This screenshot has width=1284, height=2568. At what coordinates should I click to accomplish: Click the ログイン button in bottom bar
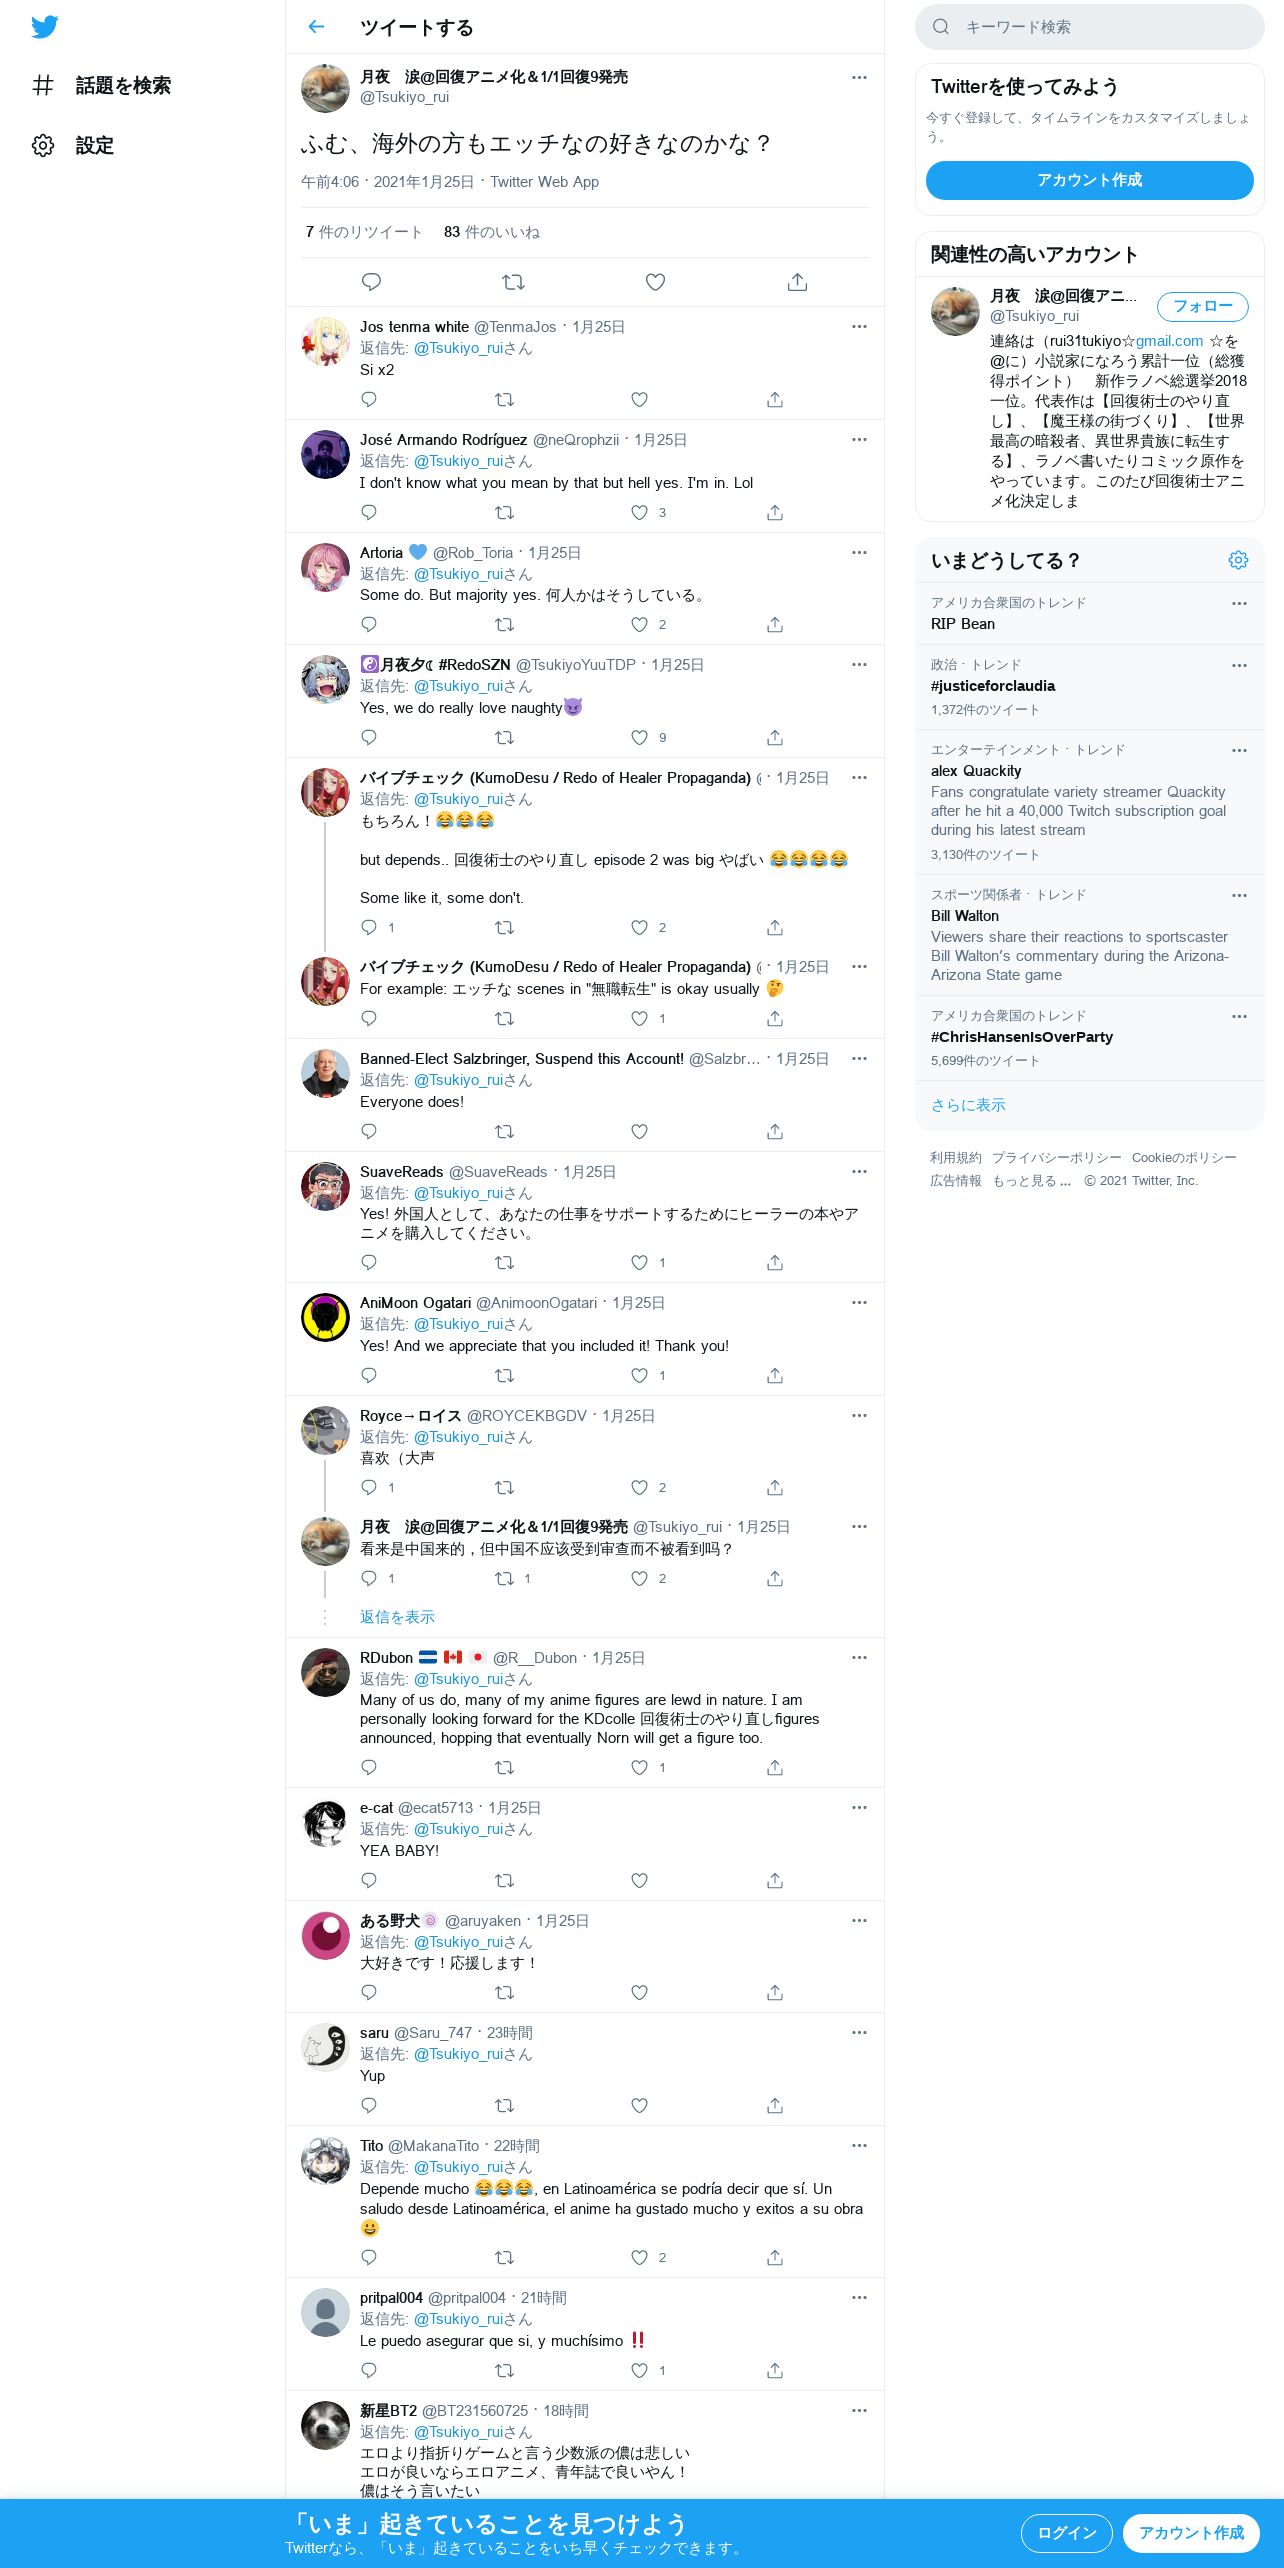(x=1066, y=2533)
